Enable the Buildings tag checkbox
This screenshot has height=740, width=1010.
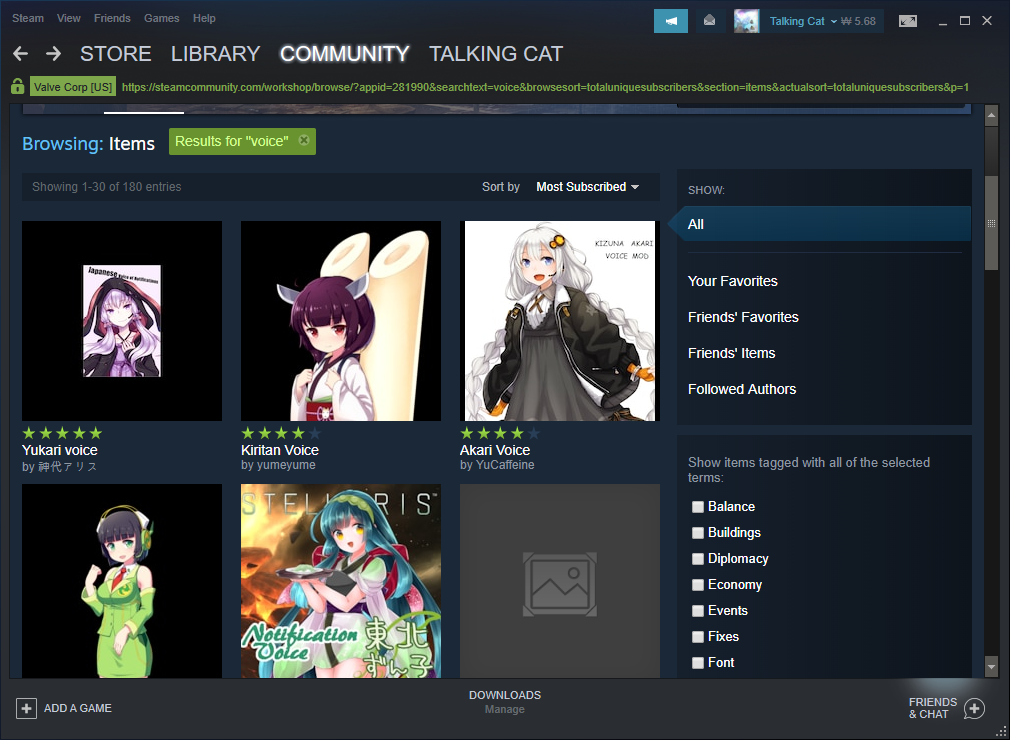[698, 533]
